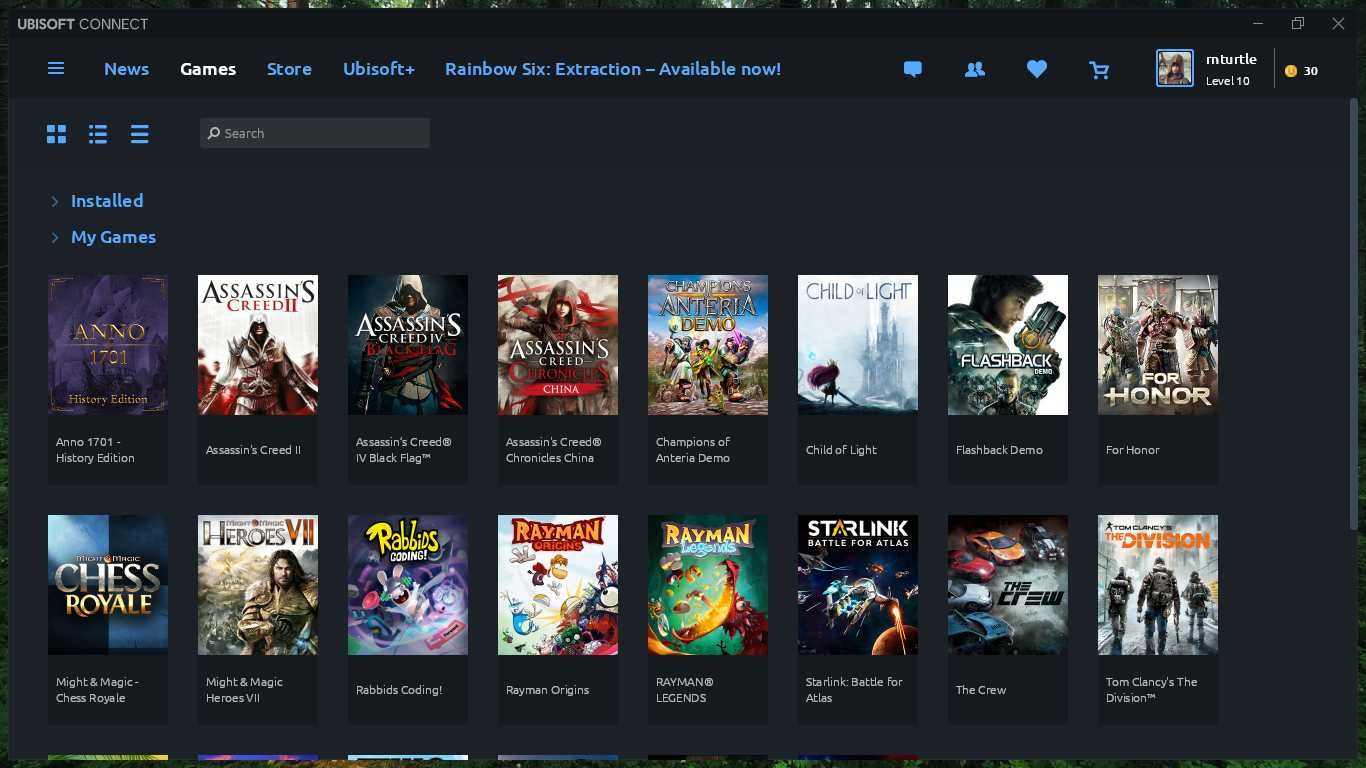Open Assassin's Creed Chronicles China cover

(558, 345)
